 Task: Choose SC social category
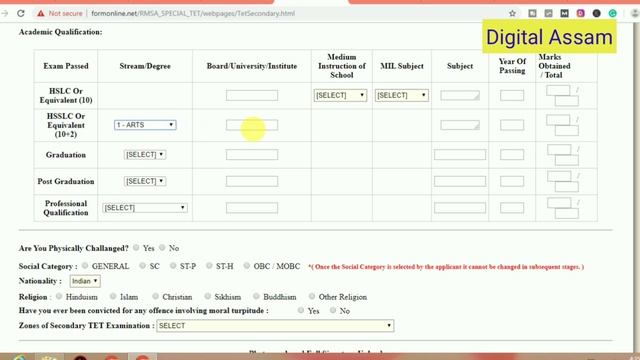[x=142, y=265]
